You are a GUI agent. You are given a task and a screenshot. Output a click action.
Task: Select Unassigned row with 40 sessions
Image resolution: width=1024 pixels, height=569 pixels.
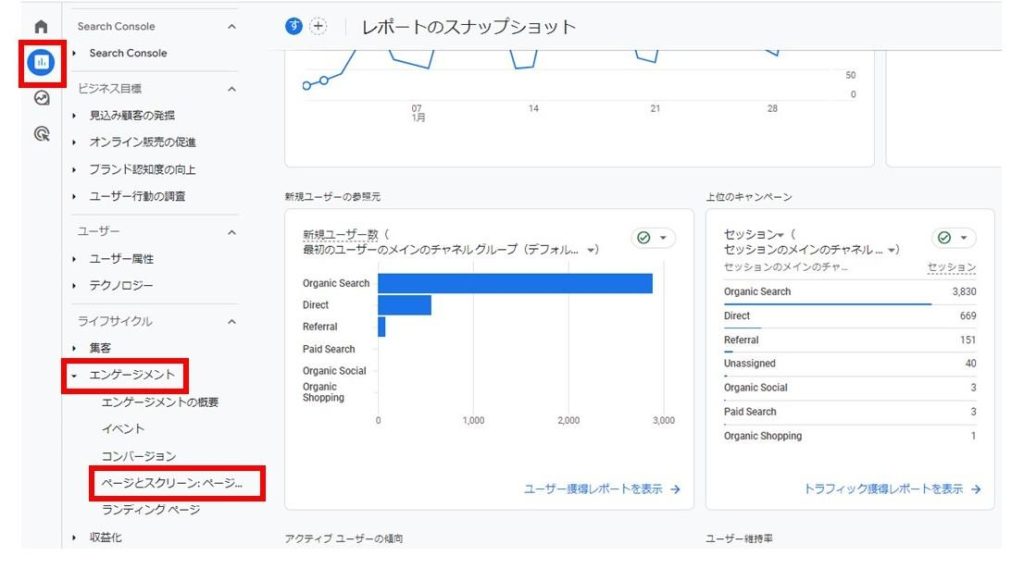pyautogui.click(x=850, y=364)
